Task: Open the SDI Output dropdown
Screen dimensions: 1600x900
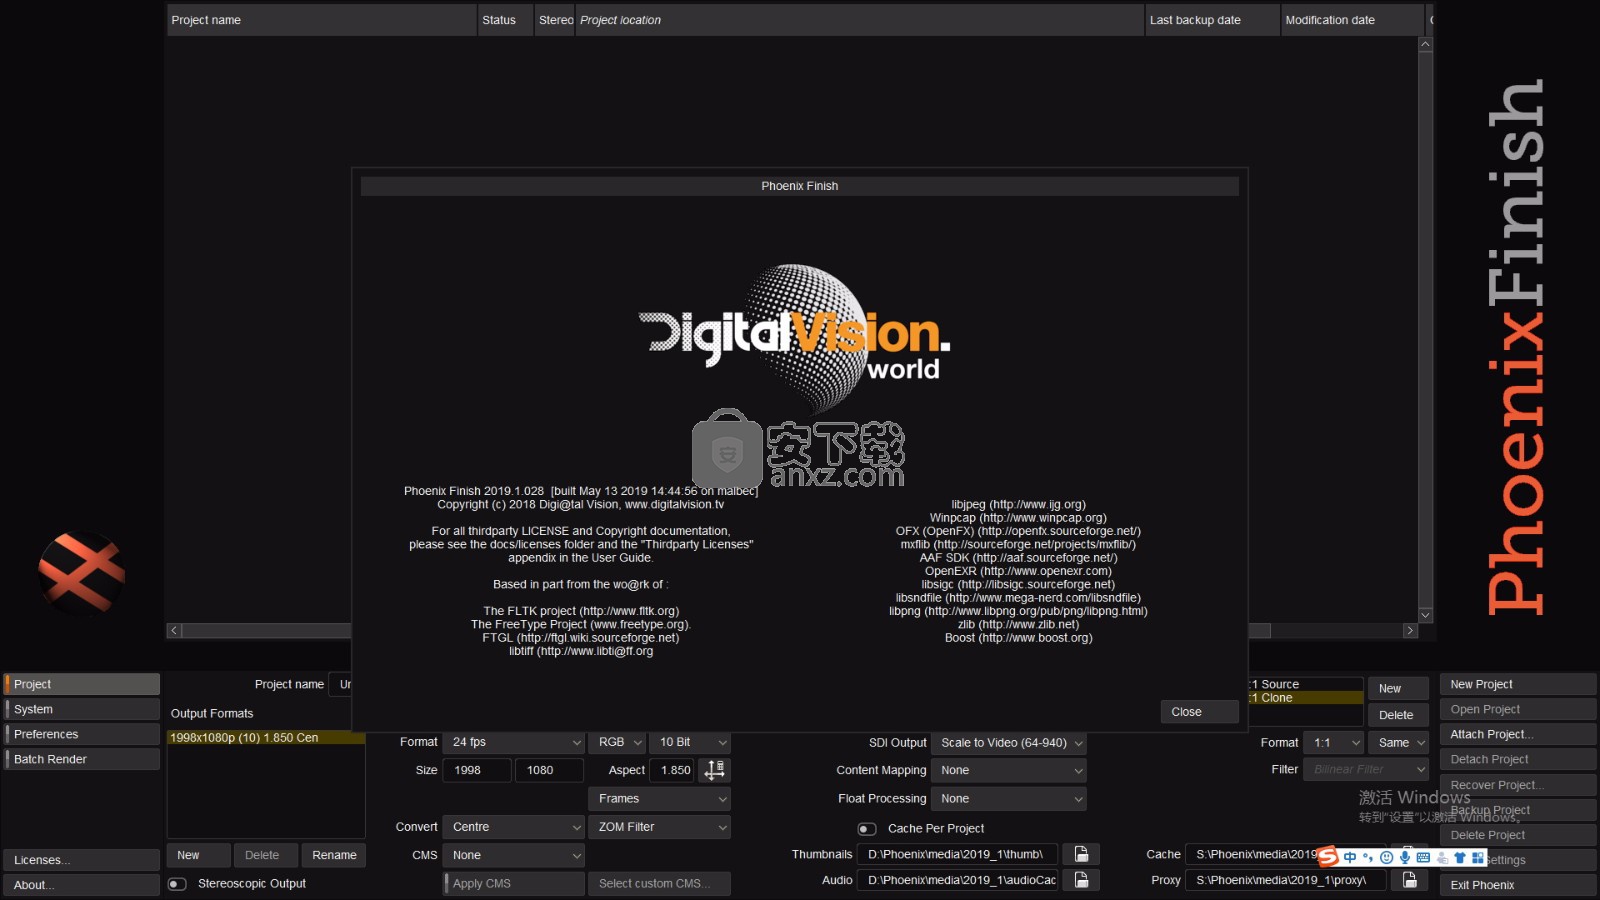Action: pyautogui.click(x=1009, y=743)
